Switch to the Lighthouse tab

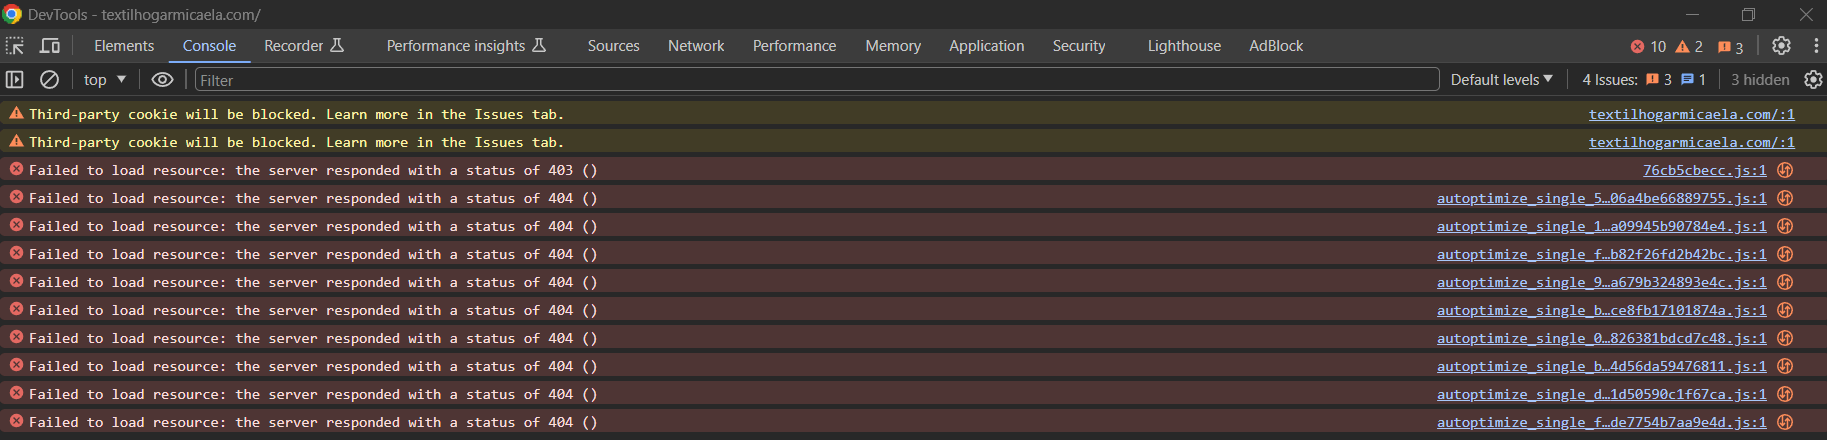1184,46
